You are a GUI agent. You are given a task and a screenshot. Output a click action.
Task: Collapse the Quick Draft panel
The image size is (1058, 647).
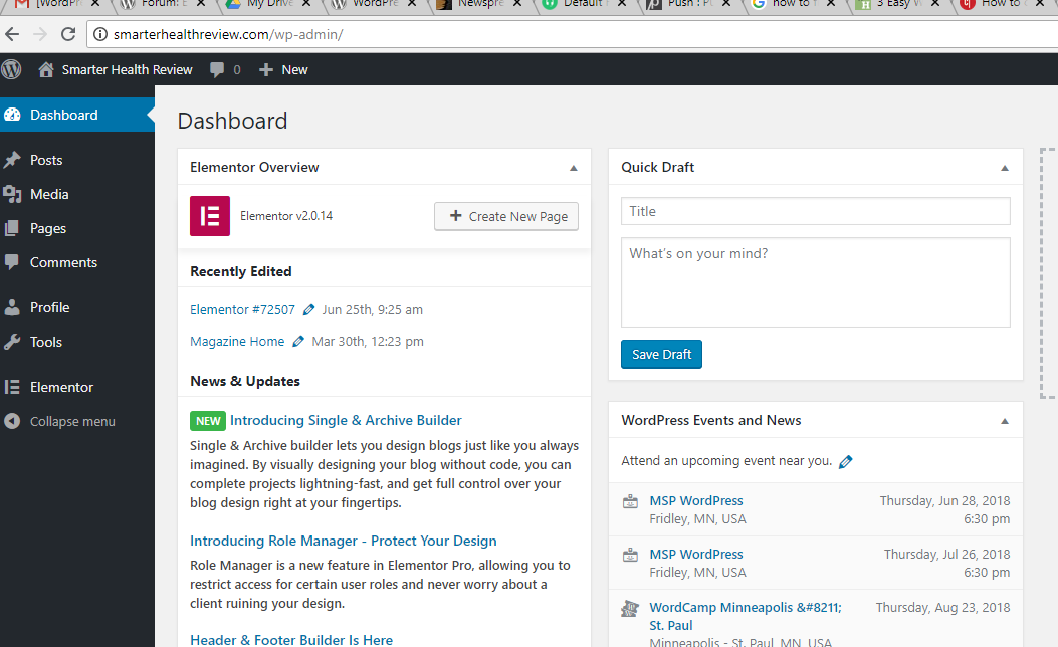pyautogui.click(x=1005, y=168)
